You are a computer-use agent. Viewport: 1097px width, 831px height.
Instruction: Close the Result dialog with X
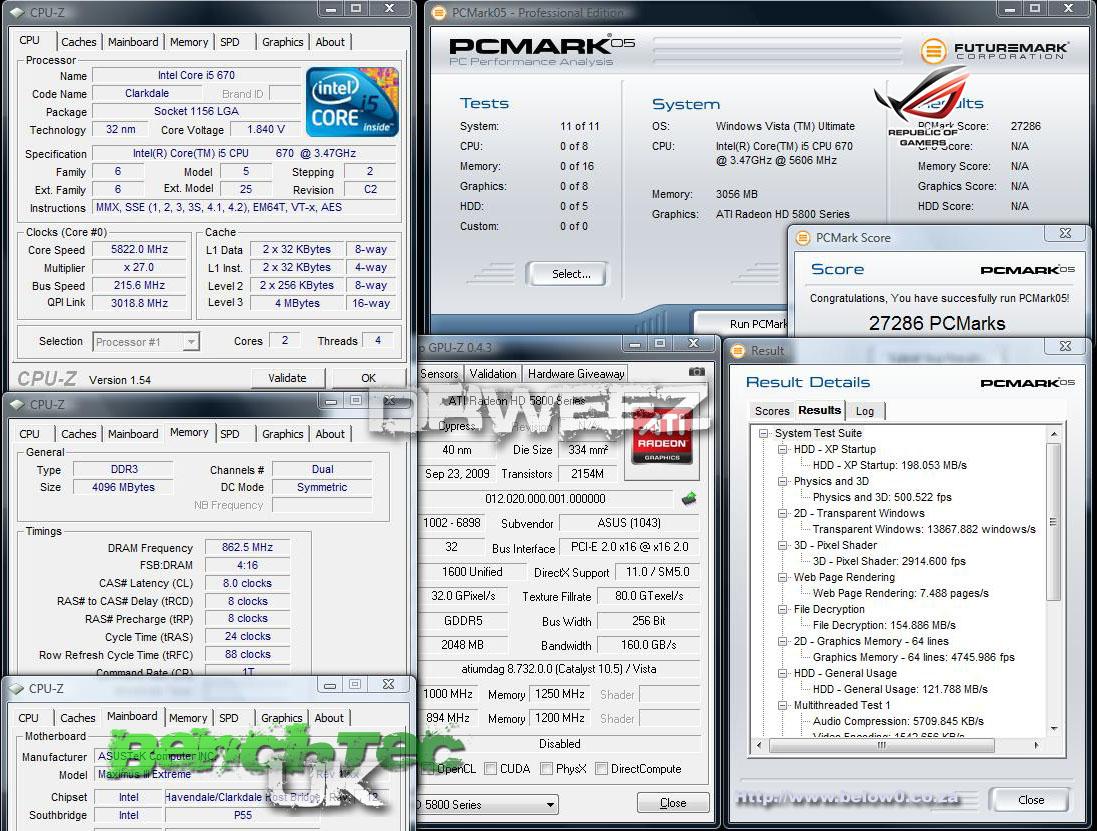pyautogui.click(x=1065, y=346)
